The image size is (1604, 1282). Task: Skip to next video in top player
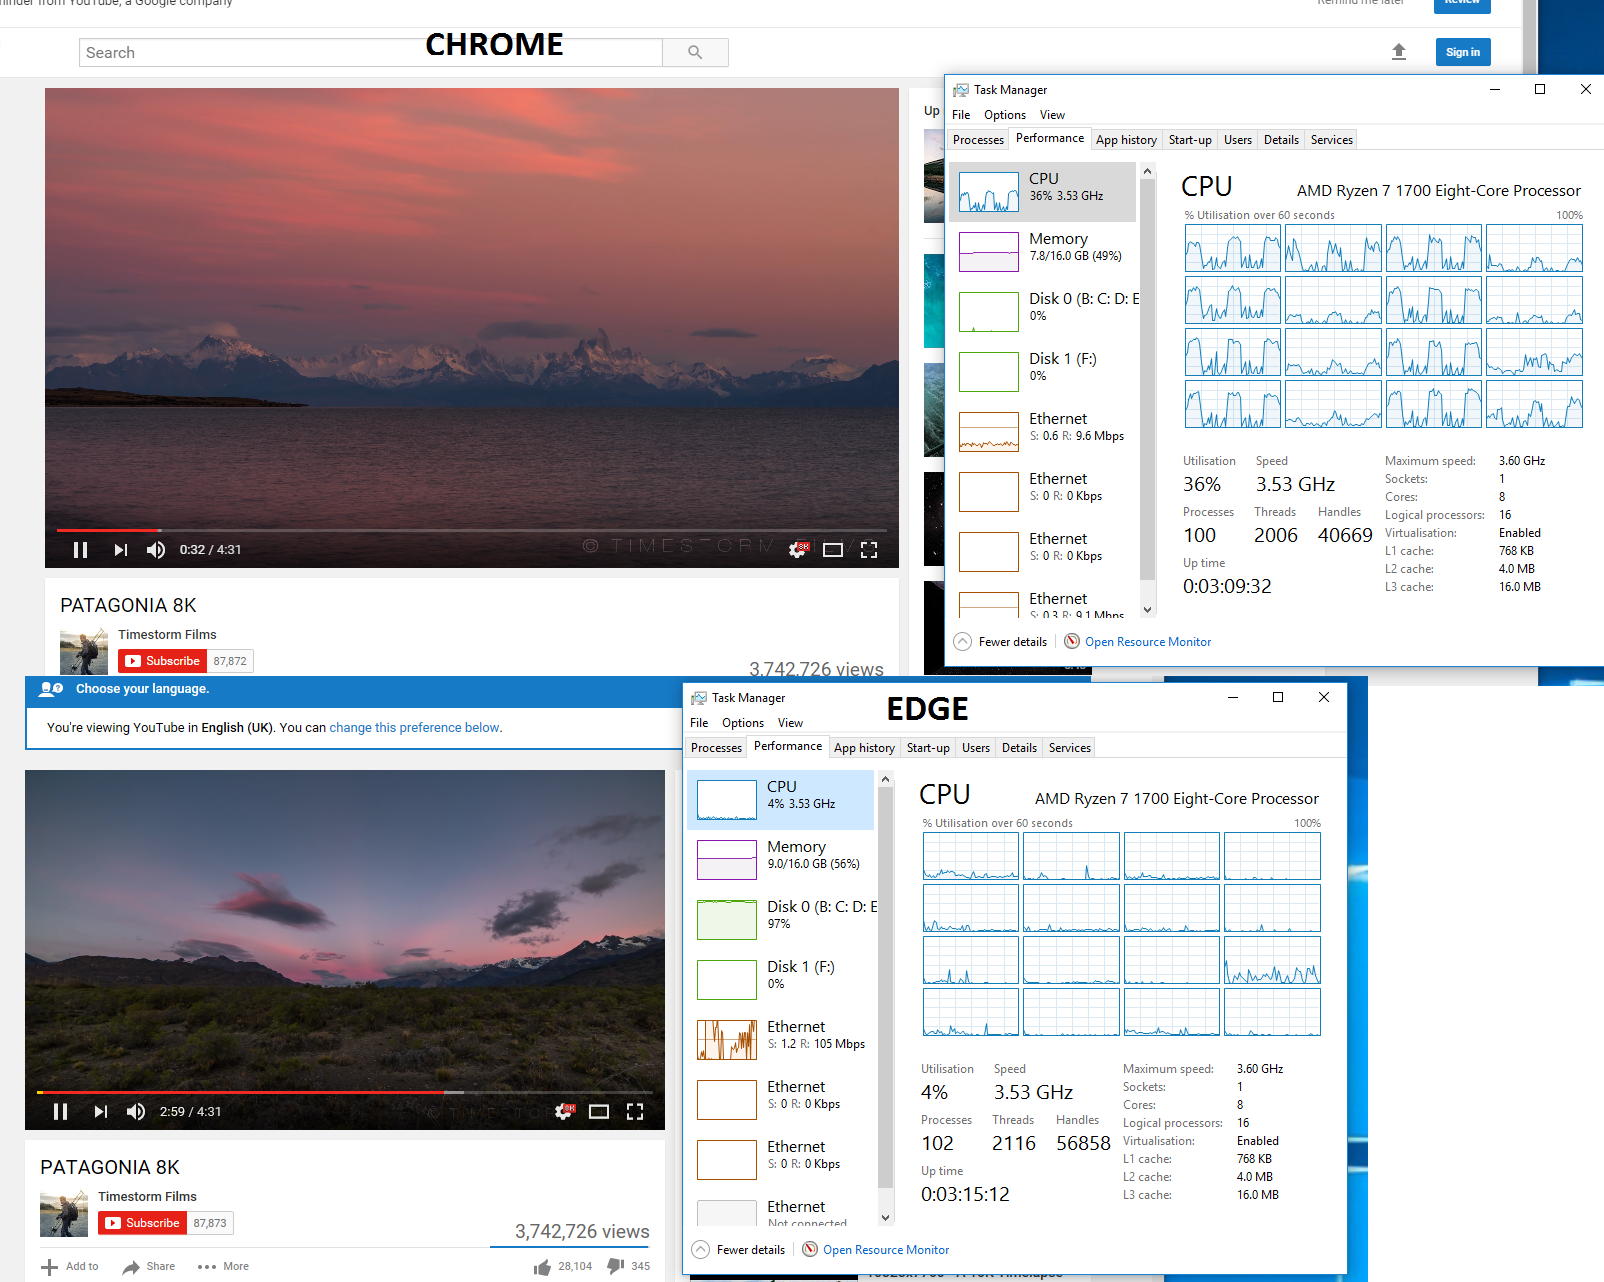pyautogui.click(x=121, y=550)
